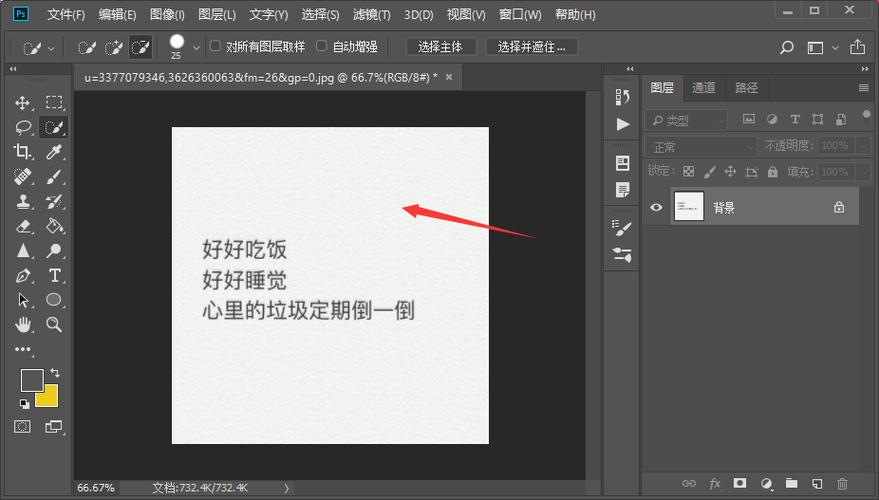Select the Eyedropper tool

click(x=54, y=151)
